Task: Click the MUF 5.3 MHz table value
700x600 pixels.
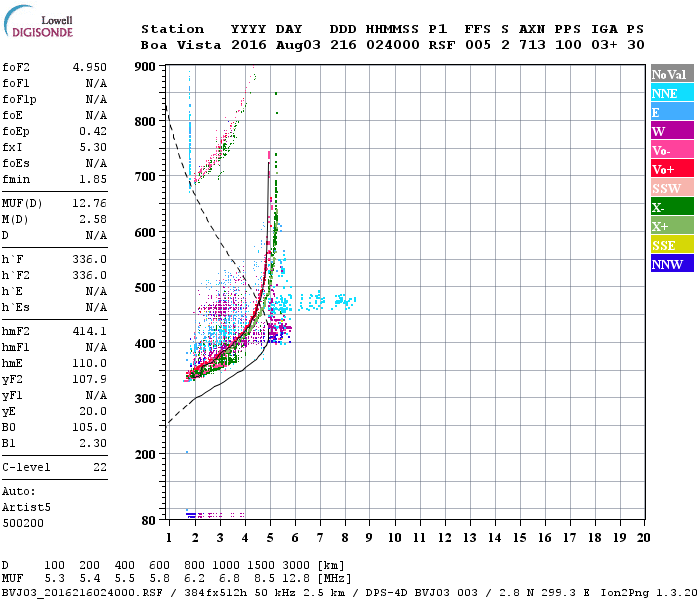Action: tap(54, 579)
